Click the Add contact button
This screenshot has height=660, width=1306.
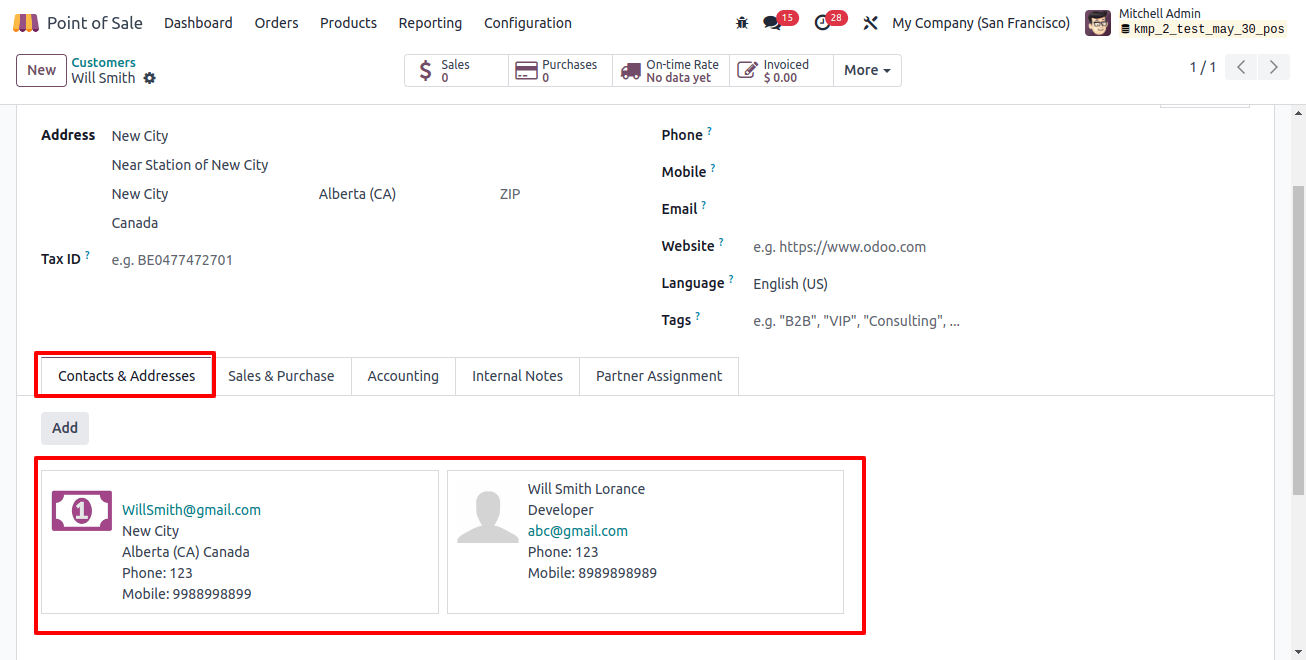tap(65, 428)
